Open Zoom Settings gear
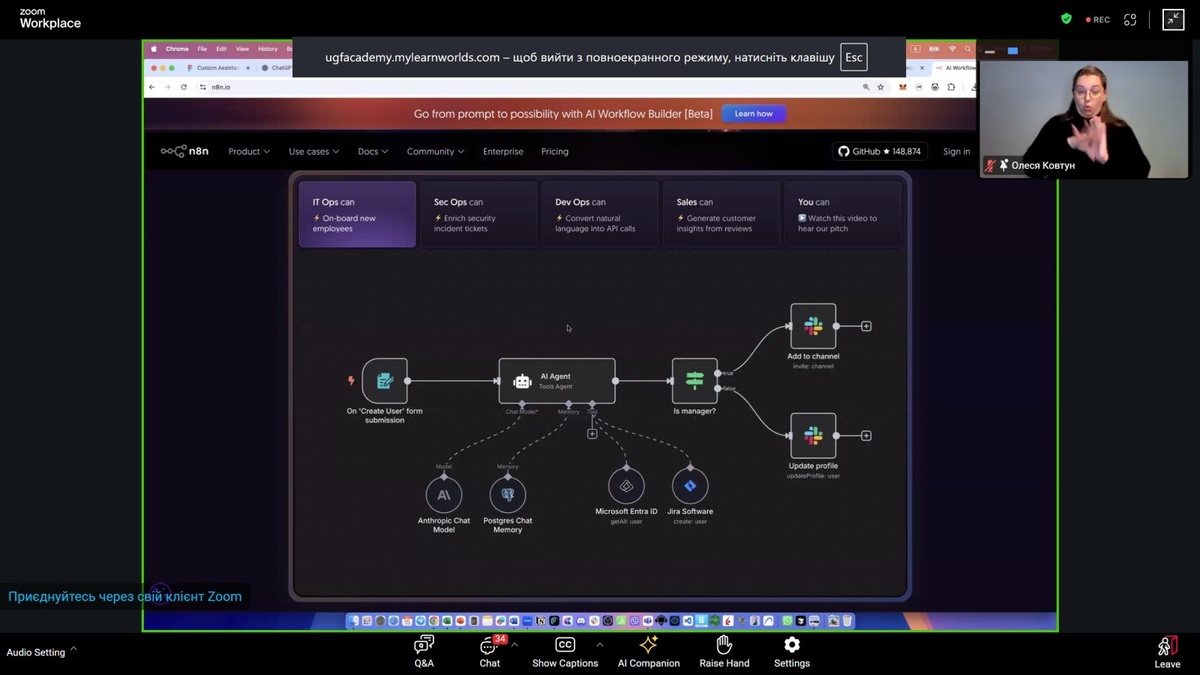This screenshot has width=1200, height=675. (x=791, y=646)
